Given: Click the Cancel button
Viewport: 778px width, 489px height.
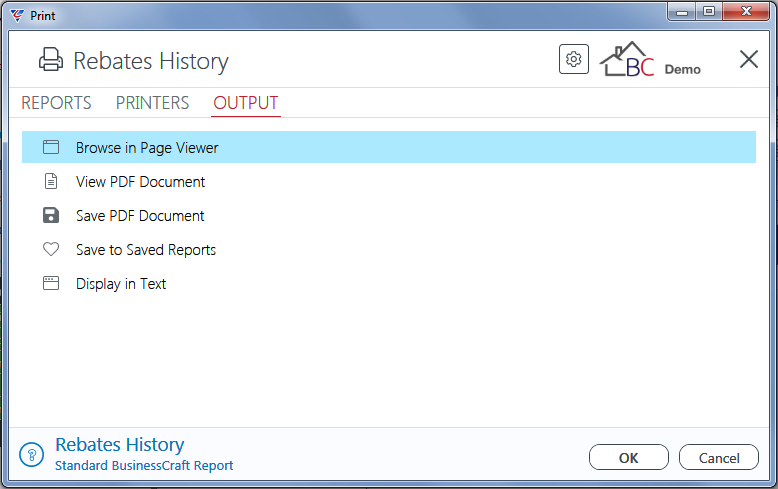Looking at the screenshot, I should (718, 457).
